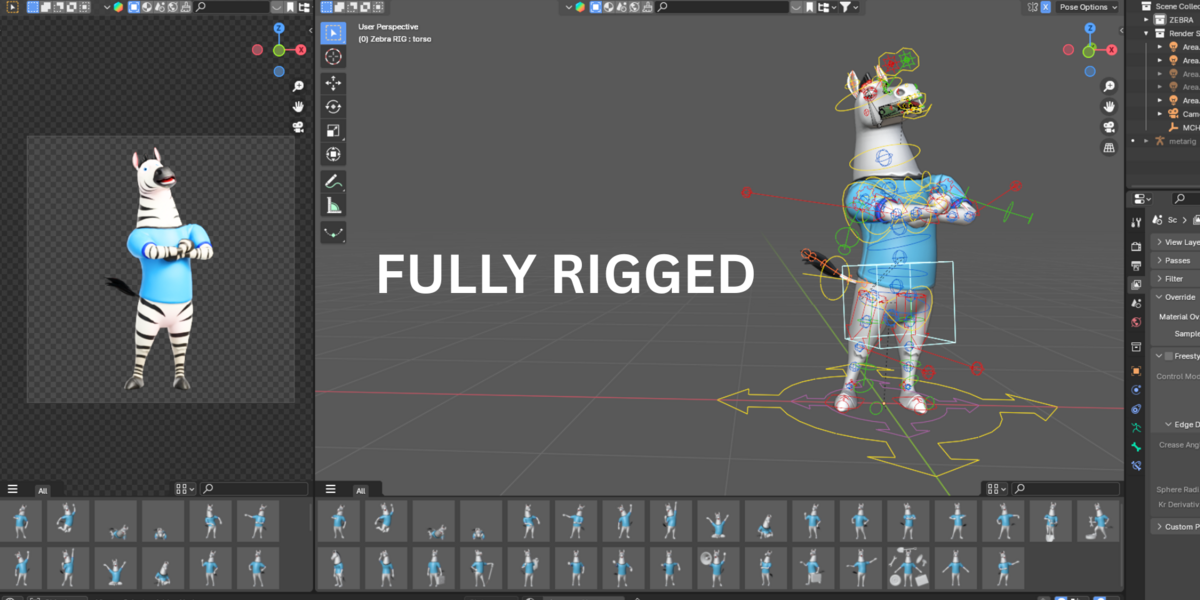Activate the 3D Cursor tool
The width and height of the screenshot is (1200, 600).
333,57
